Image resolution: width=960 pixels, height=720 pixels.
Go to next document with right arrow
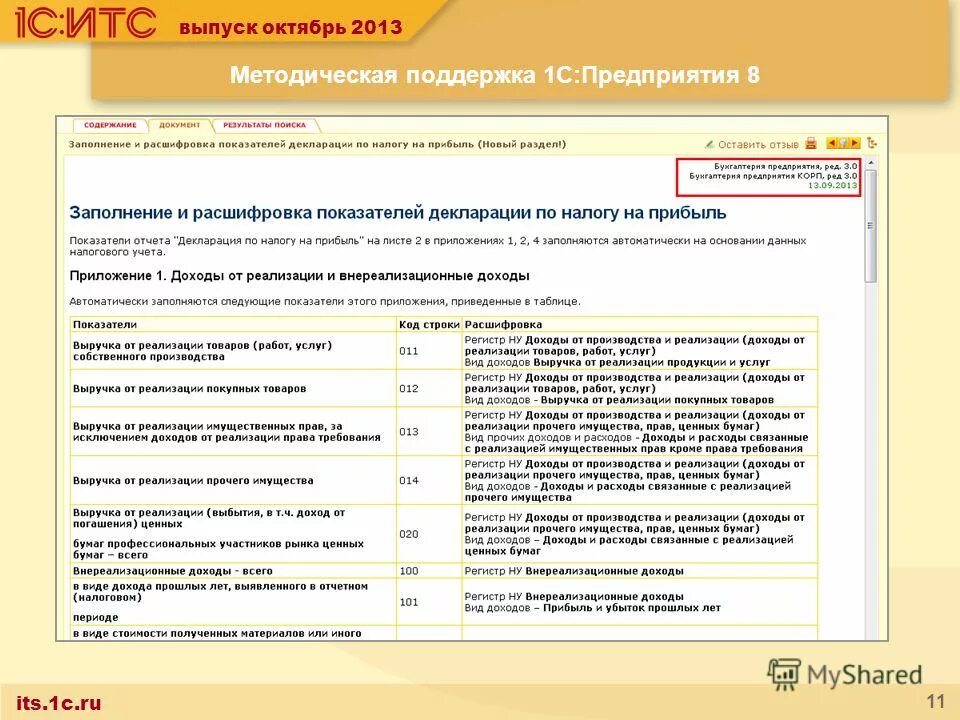(855, 143)
